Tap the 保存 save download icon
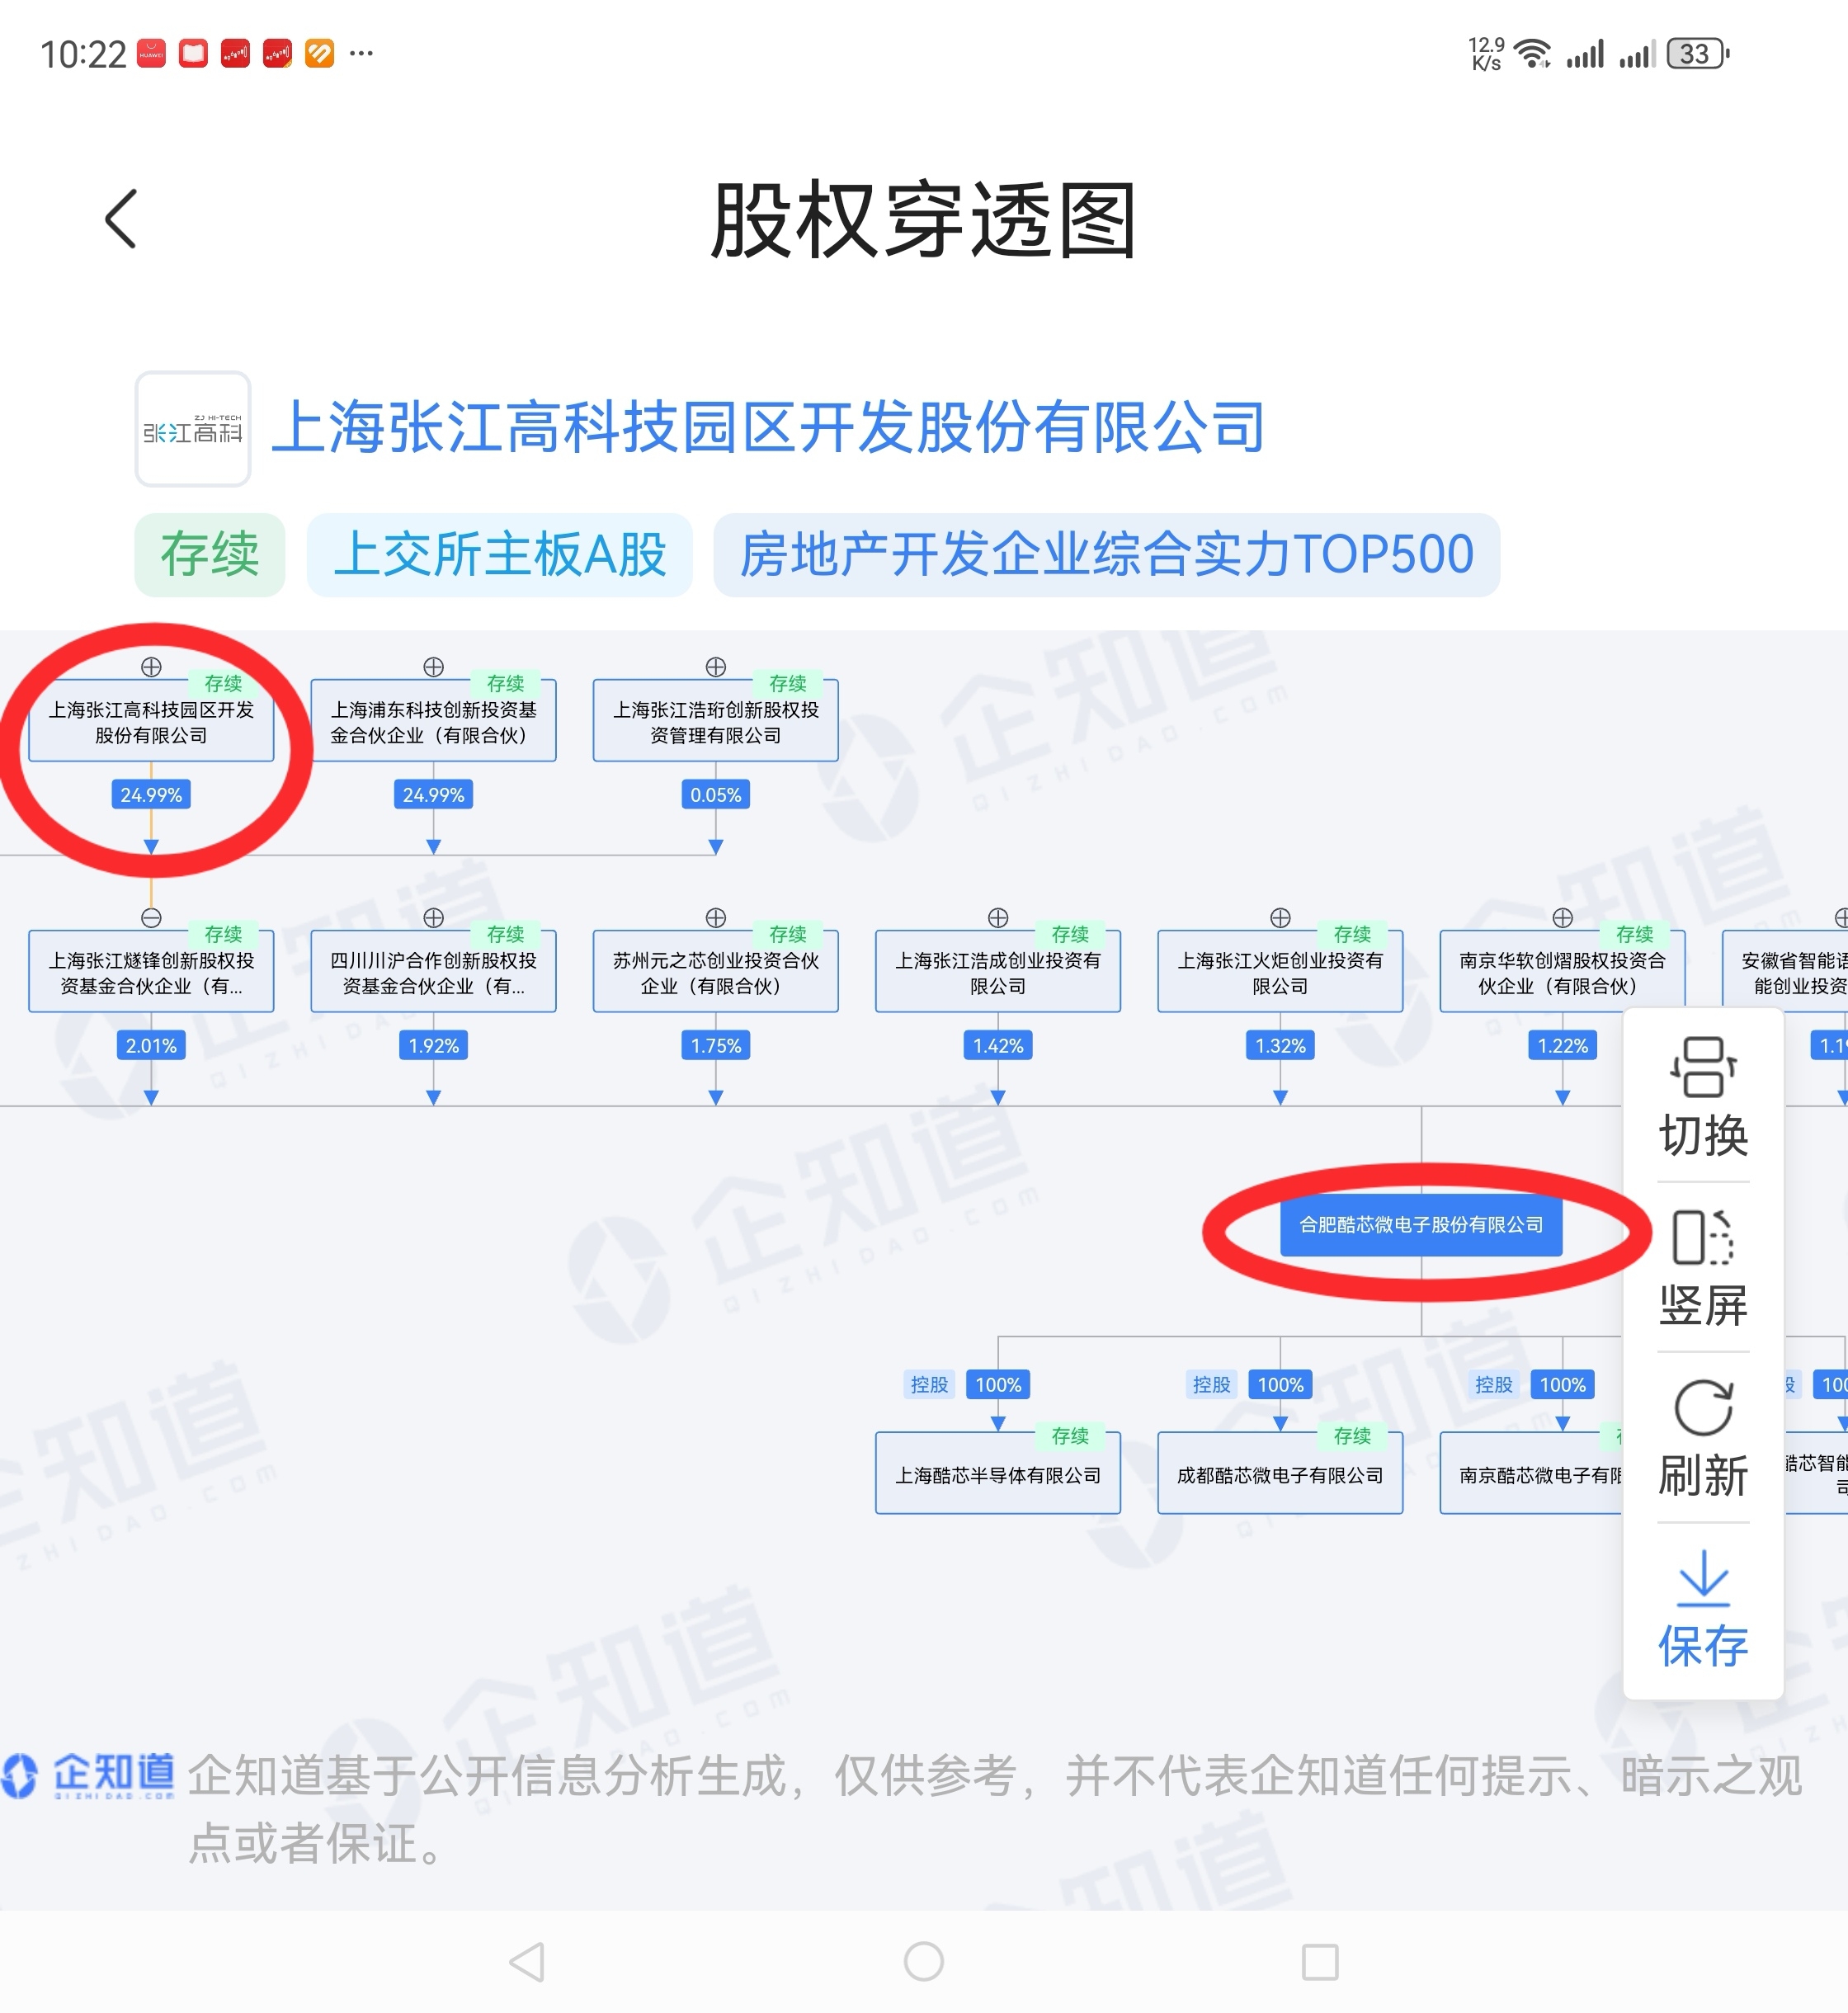Screen dimensions: 1848x2013 pos(1702,1578)
